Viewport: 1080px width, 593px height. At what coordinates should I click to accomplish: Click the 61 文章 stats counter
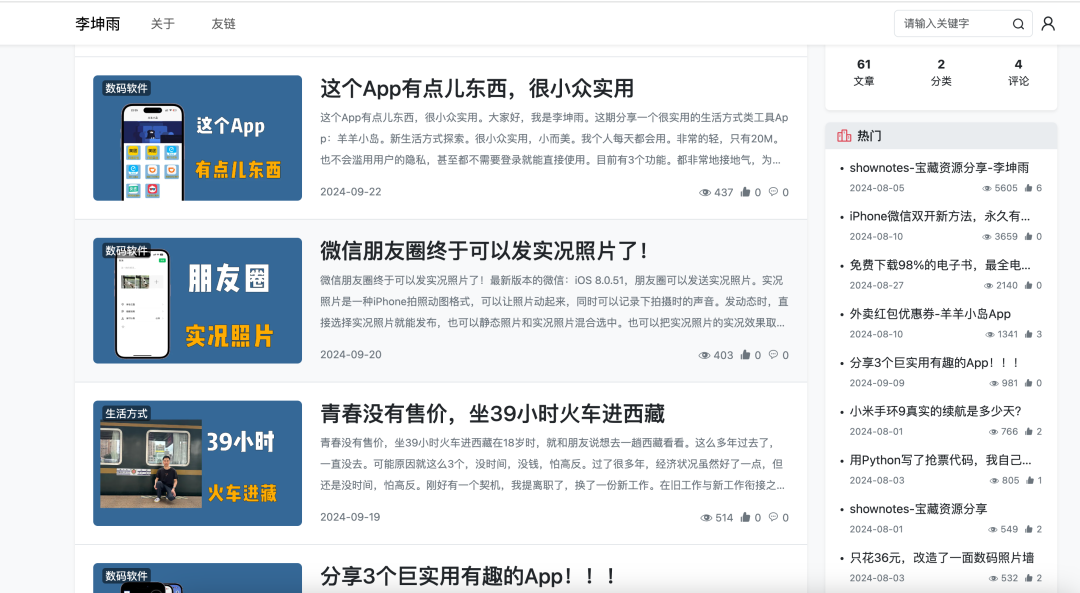[864, 70]
